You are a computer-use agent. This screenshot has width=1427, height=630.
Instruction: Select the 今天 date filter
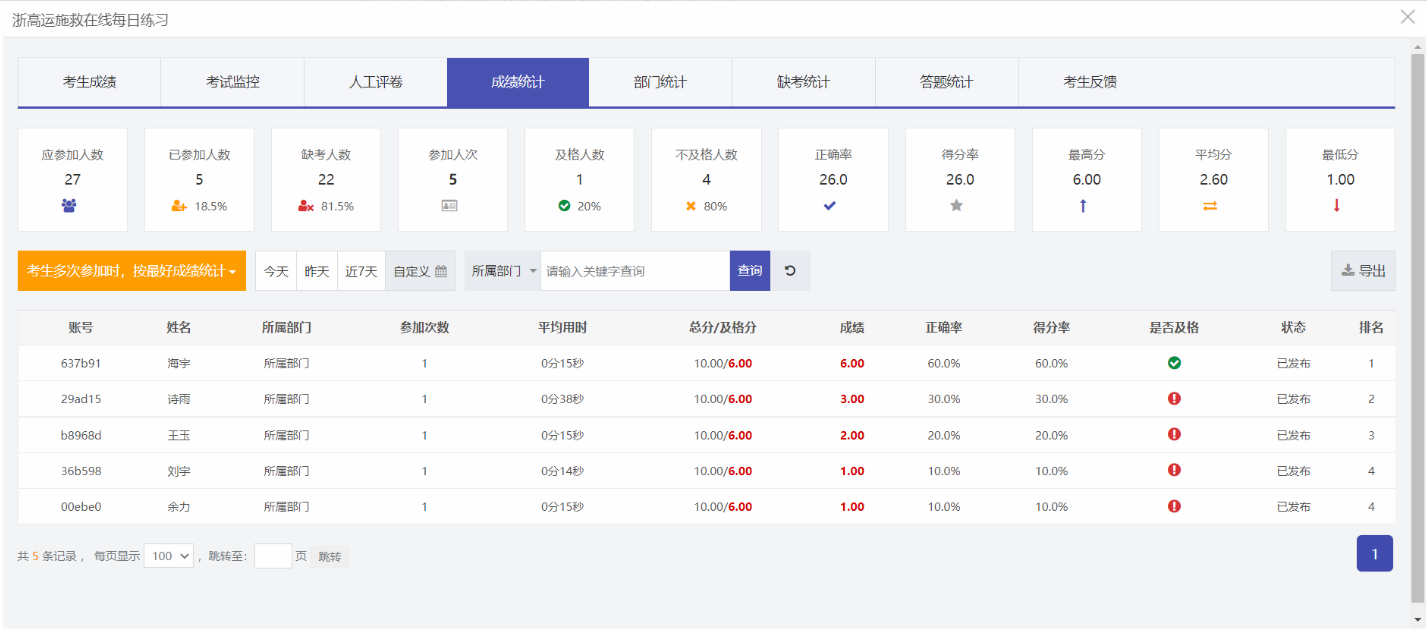(276, 271)
